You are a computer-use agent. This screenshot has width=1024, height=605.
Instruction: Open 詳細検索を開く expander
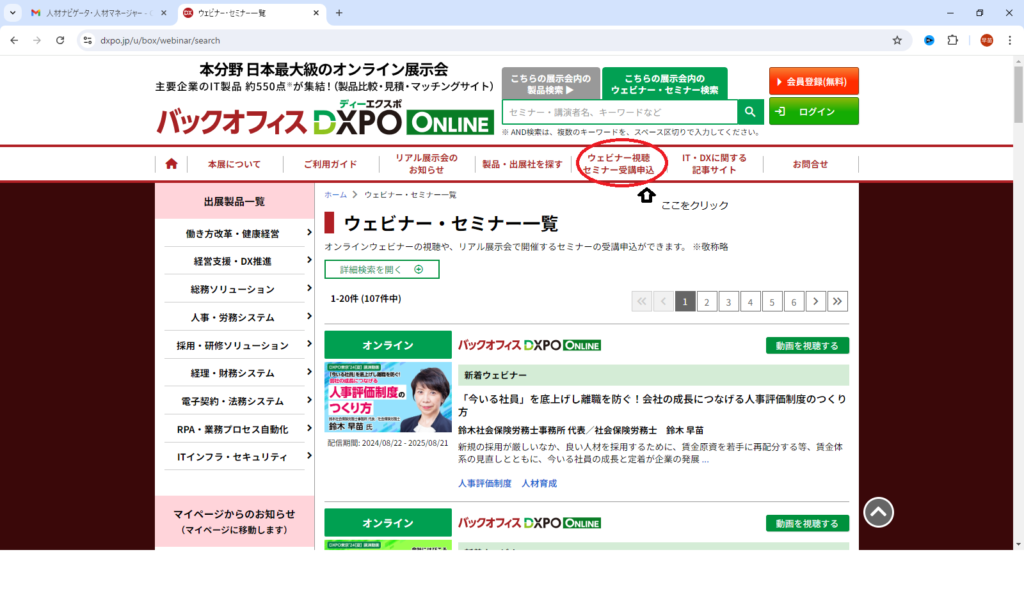tap(382, 269)
